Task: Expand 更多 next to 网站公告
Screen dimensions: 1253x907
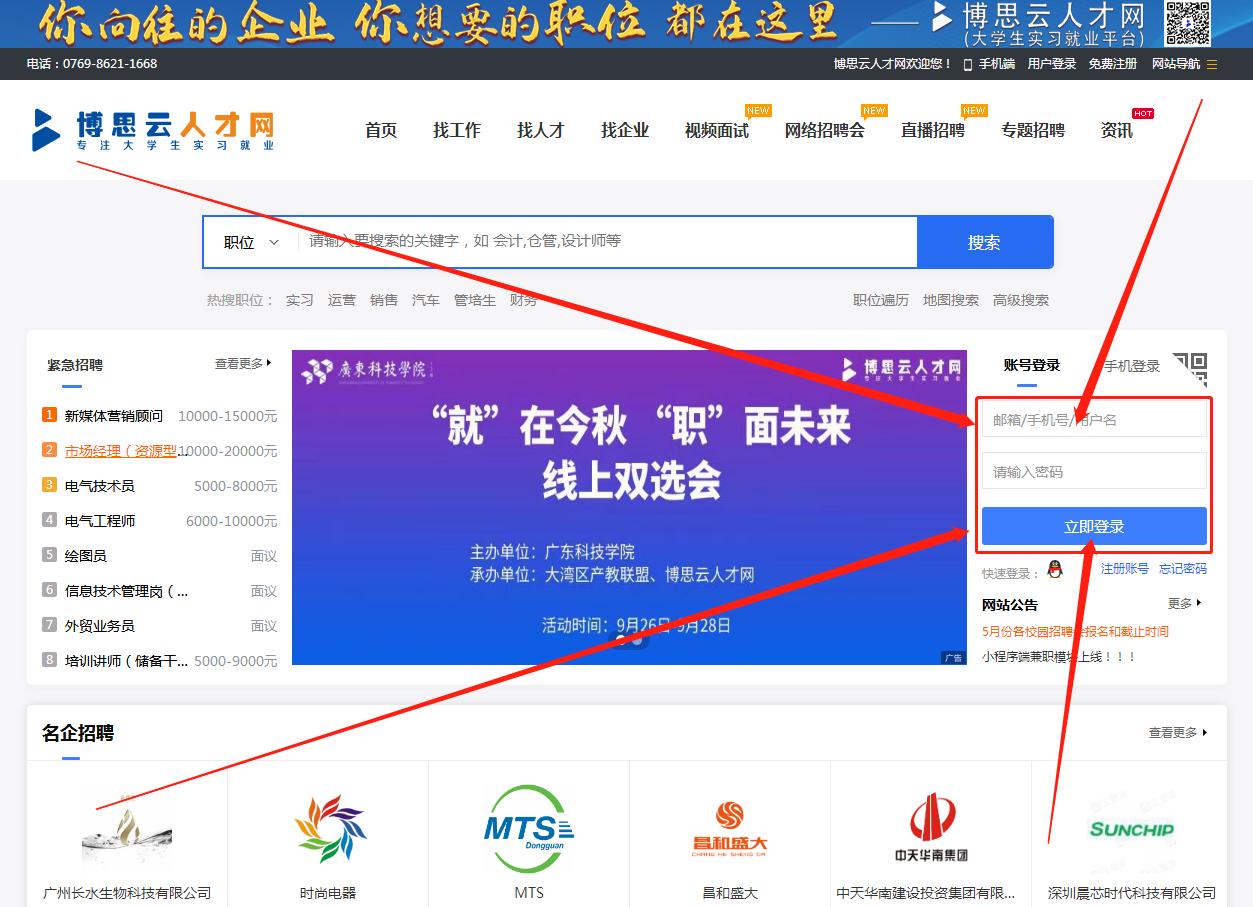Action: pyautogui.click(x=1184, y=604)
